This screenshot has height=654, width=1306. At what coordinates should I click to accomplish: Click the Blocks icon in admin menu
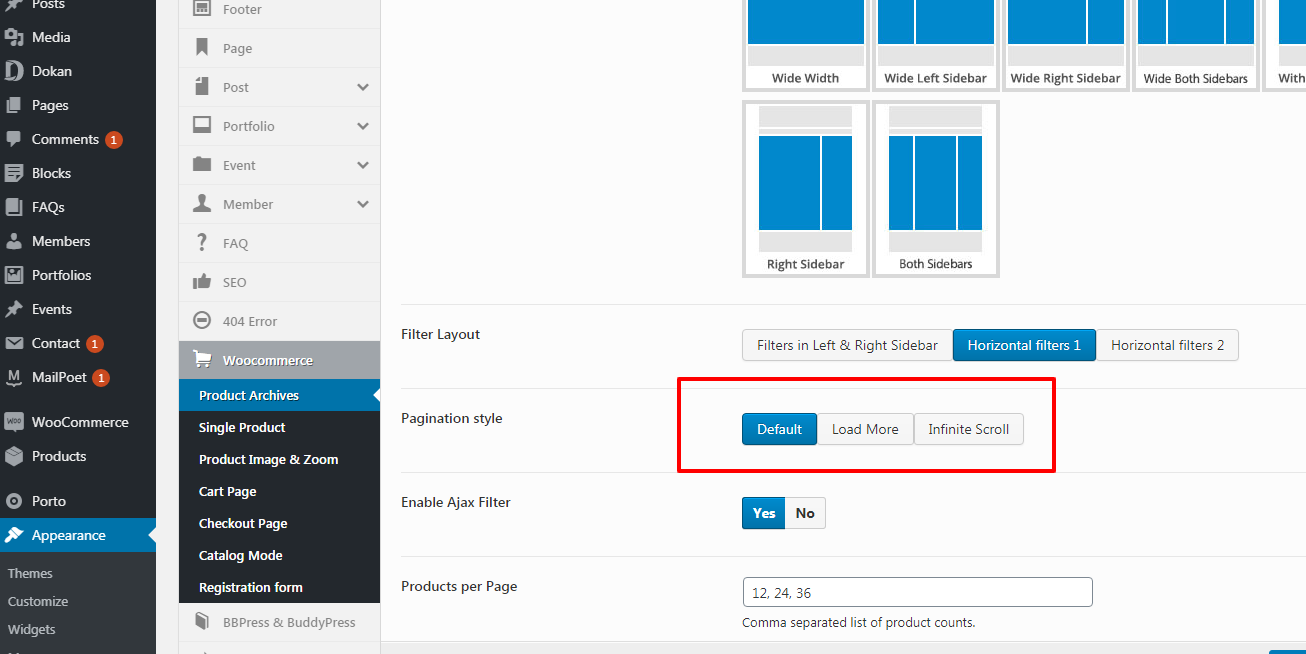tap(14, 173)
